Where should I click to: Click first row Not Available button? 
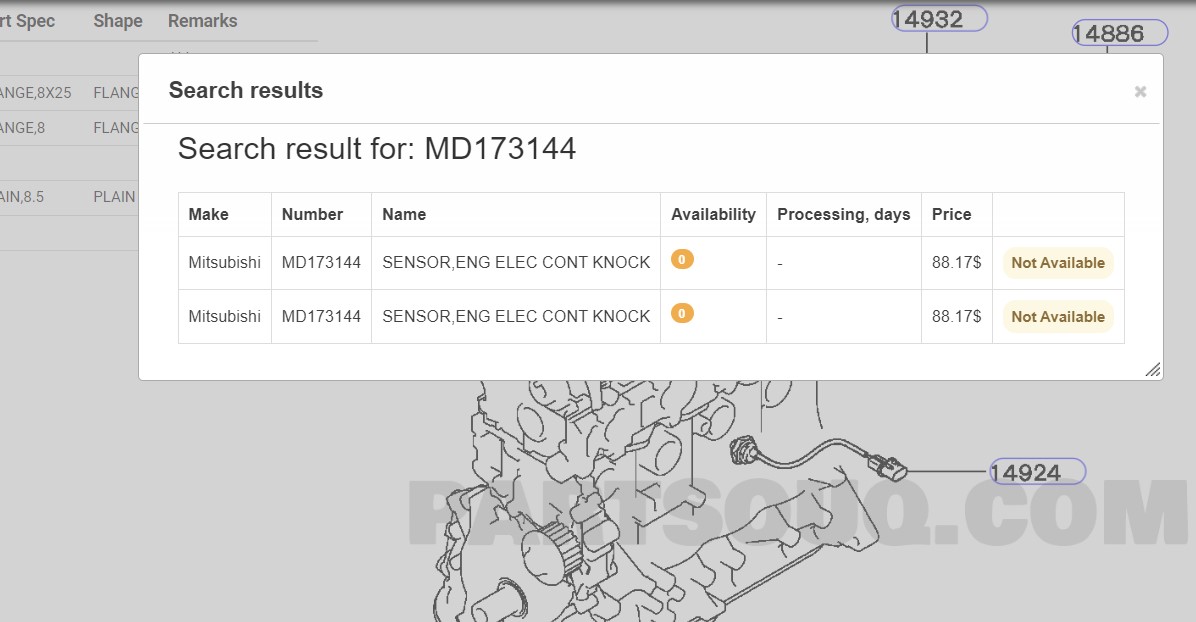(1058, 263)
